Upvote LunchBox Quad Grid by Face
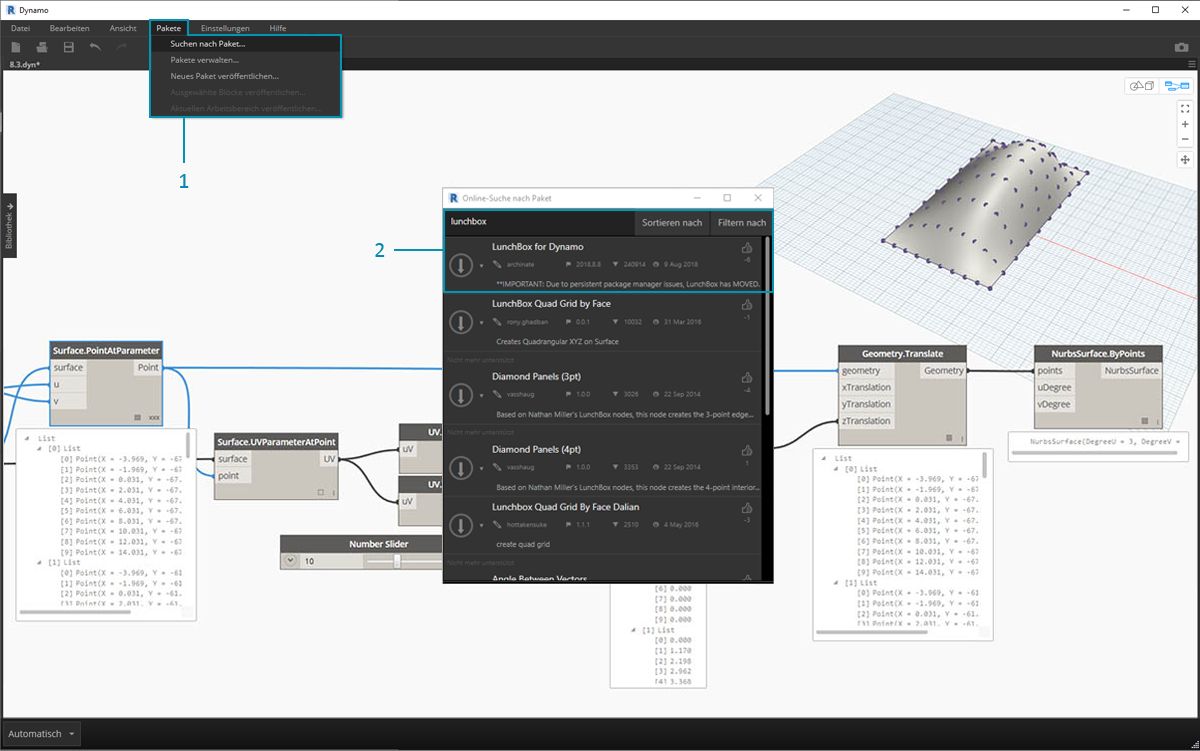 pyautogui.click(x=747, y=305)
